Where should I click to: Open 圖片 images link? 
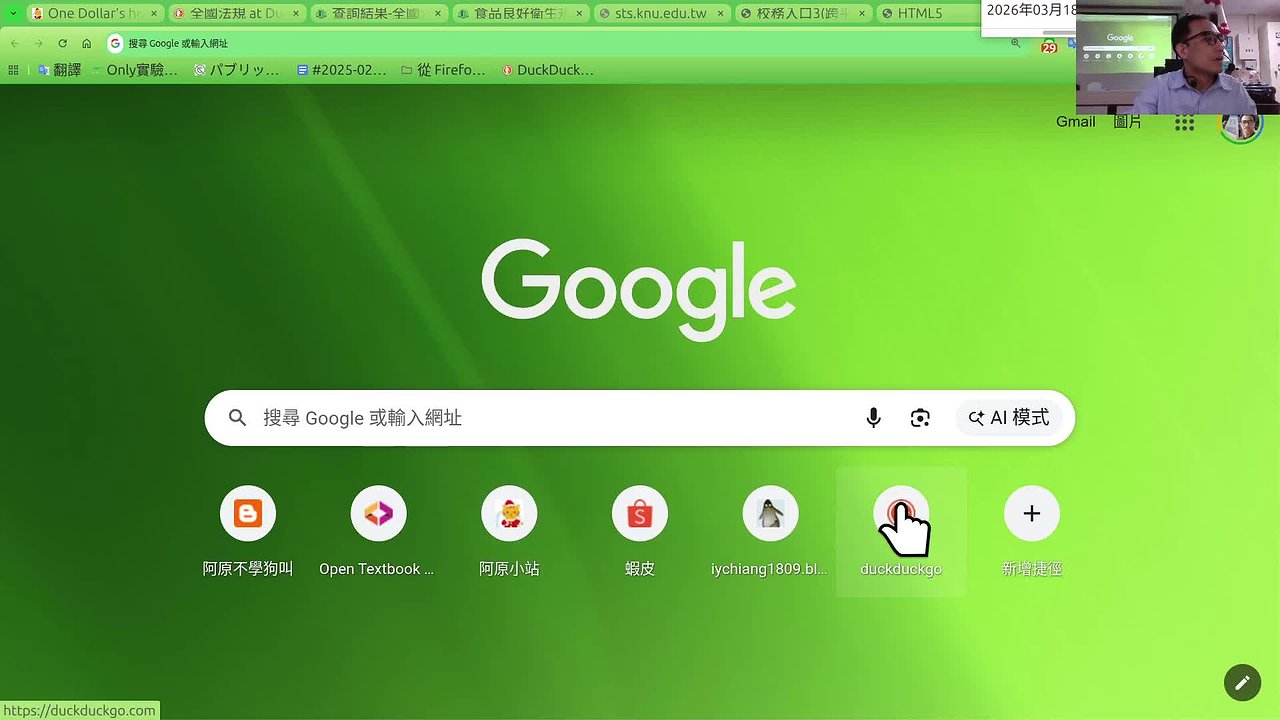click(x=1128, y=122)
